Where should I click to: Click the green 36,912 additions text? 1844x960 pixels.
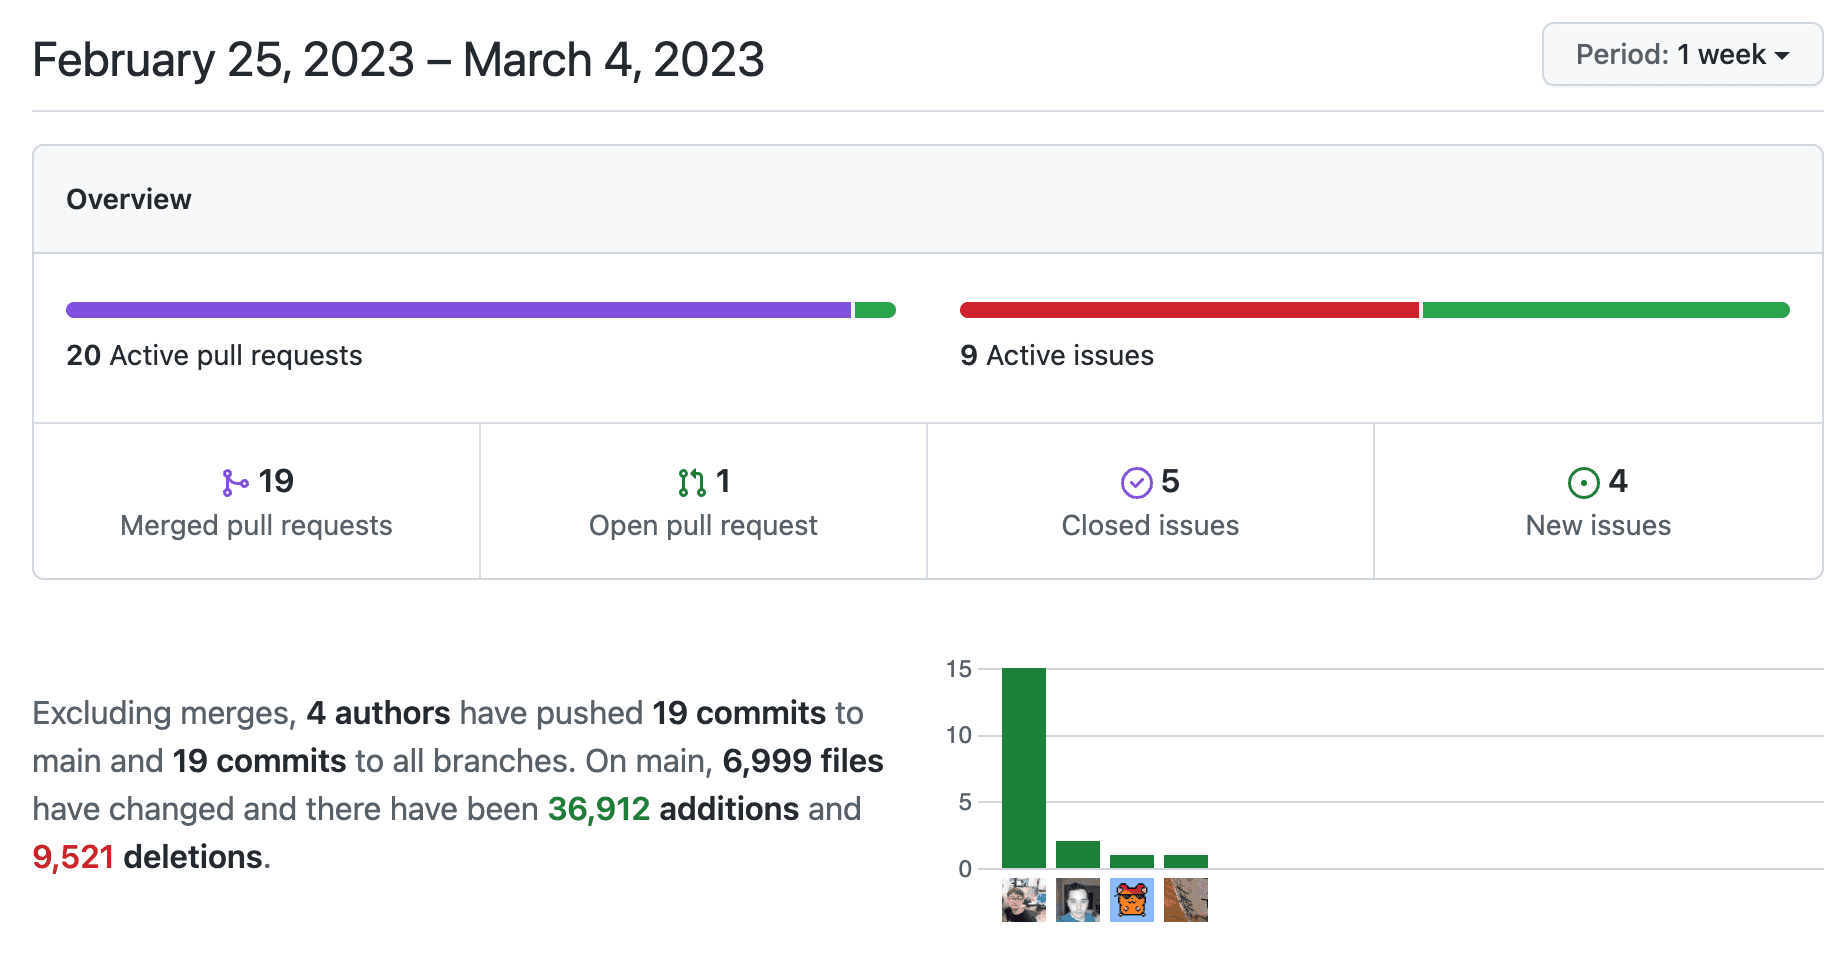598,808
